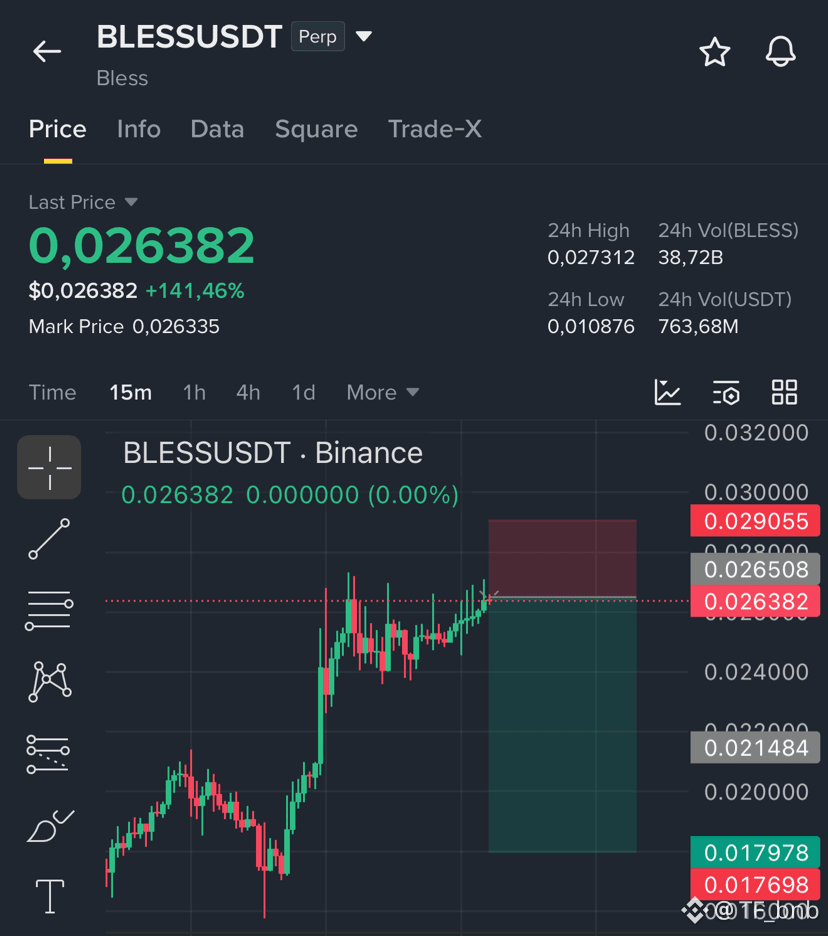Viewport: 828px width, 936px height.
Task: Select the 1d timeframe
Action: coord(303,392)
